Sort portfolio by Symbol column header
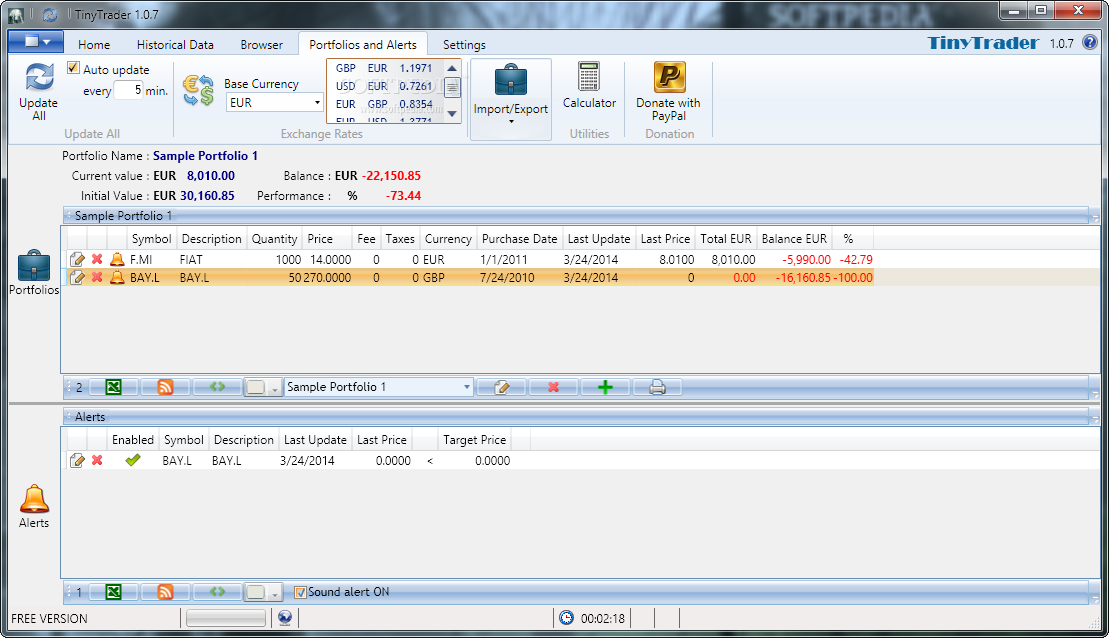Screen dimensions: 1109x638 [151, 239]
